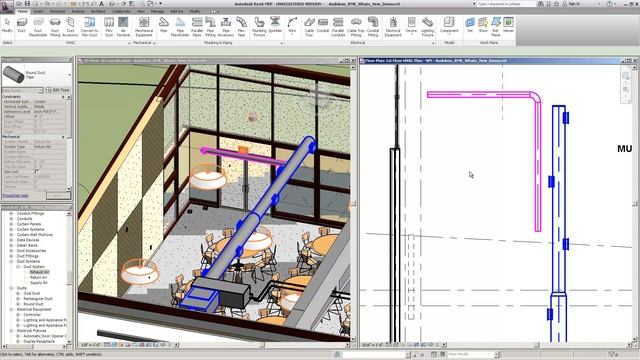Collapse the Mechanical section in Properties
The width and height of the screenshot is (640, 360).
point(63,137)
